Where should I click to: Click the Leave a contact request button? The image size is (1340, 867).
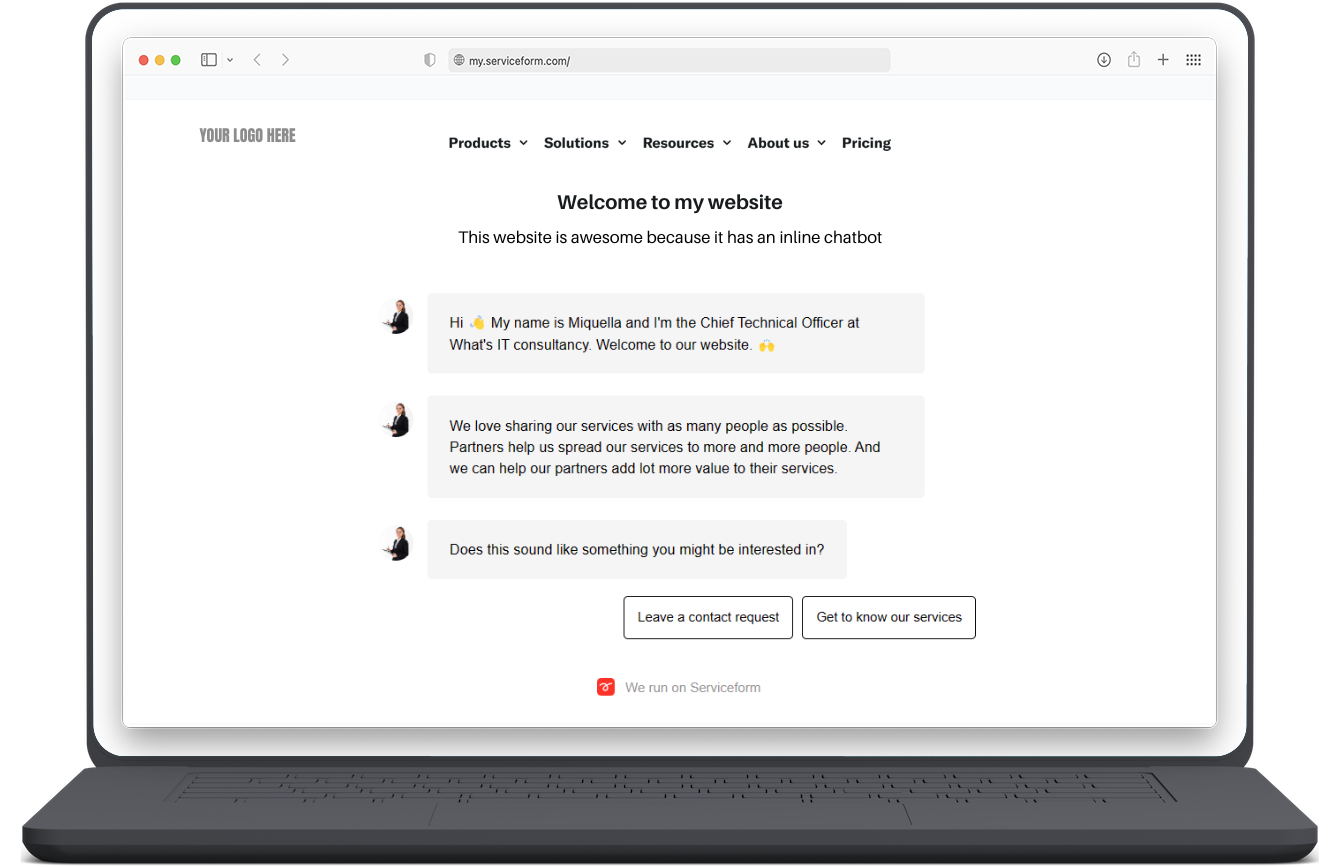[x=708, y=618]
